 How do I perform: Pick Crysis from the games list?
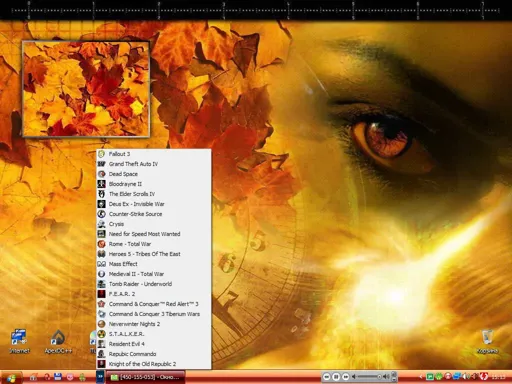(x=154, y=224)
